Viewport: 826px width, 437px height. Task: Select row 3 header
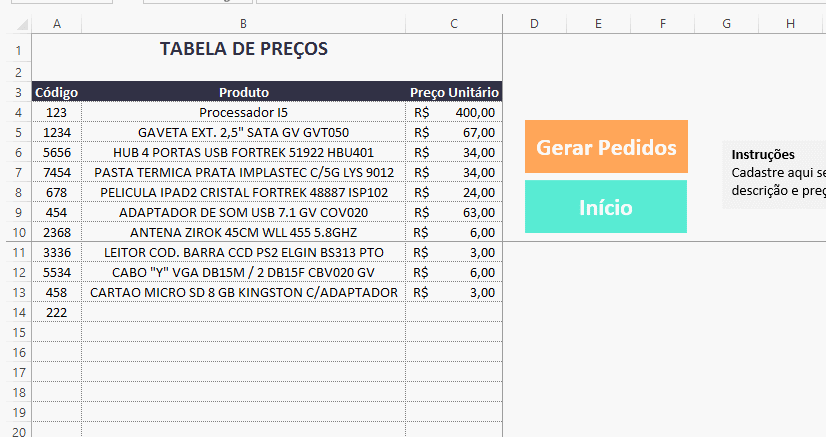(x=16, y=92)
